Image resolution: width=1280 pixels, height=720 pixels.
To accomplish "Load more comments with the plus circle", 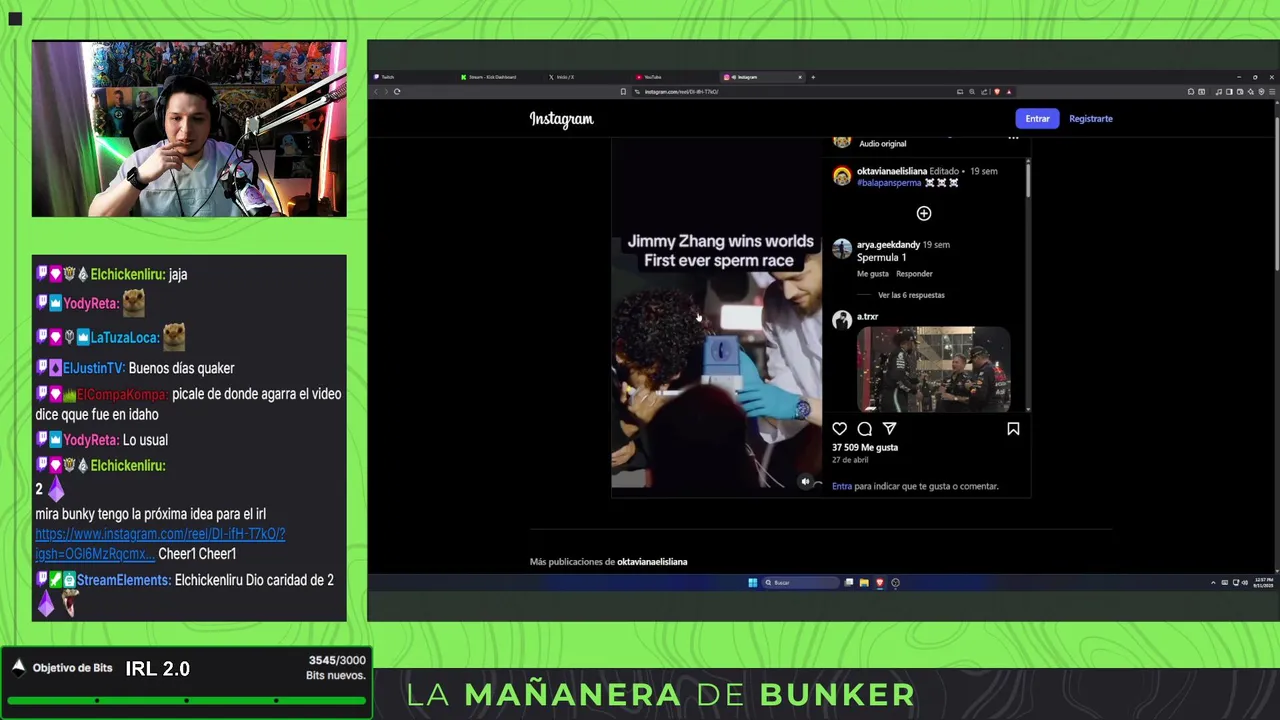I will (x=924, y=213).
